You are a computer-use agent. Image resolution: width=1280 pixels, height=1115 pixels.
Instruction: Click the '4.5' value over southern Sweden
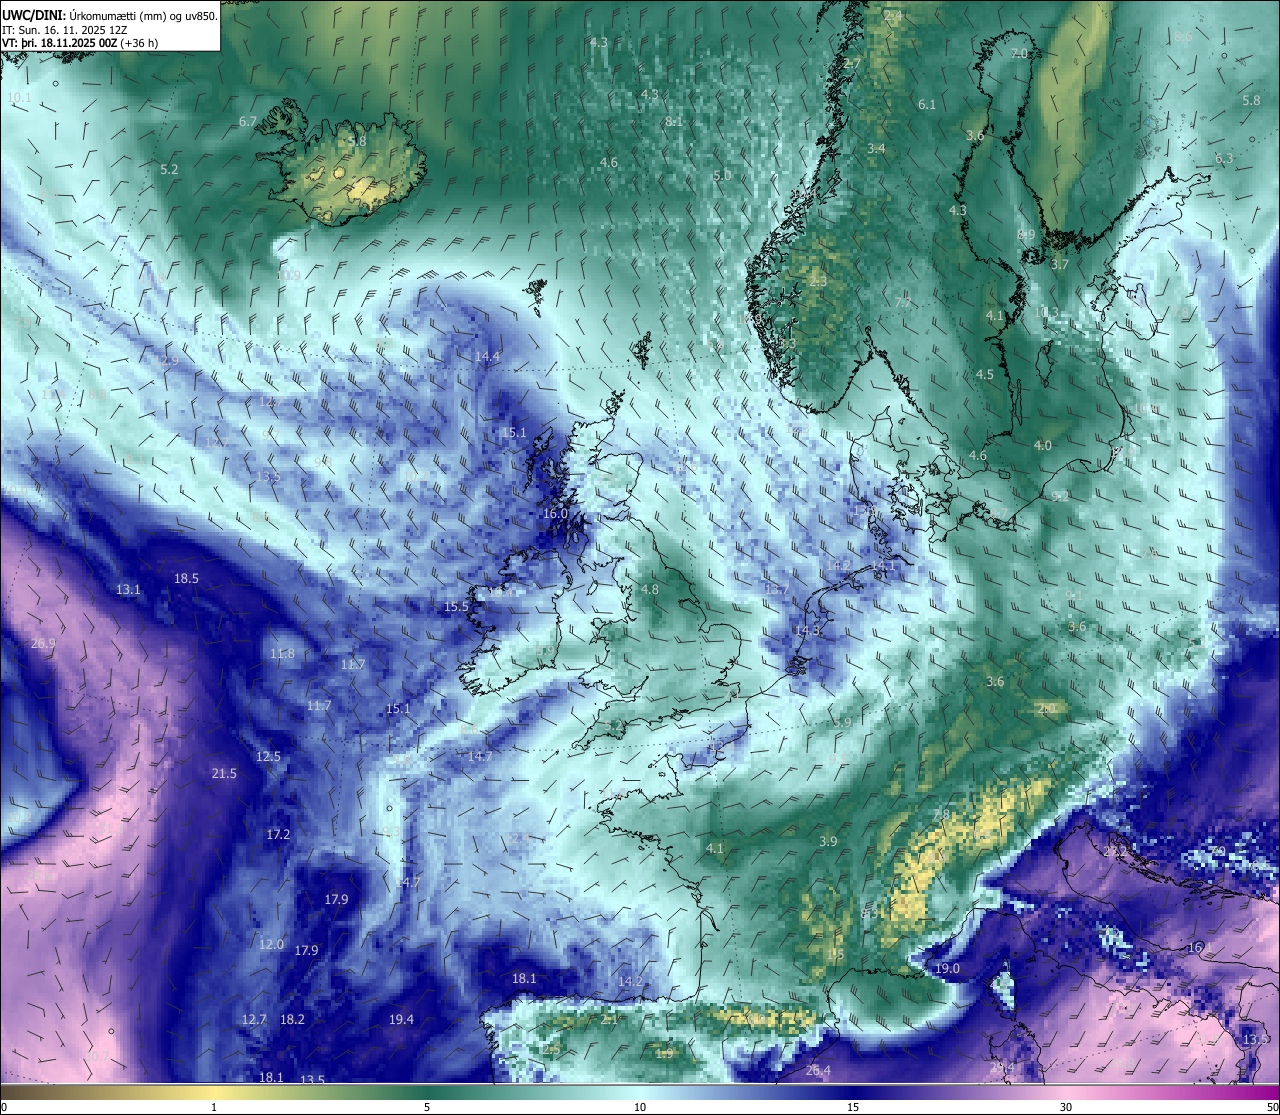[x=985, y=374]
